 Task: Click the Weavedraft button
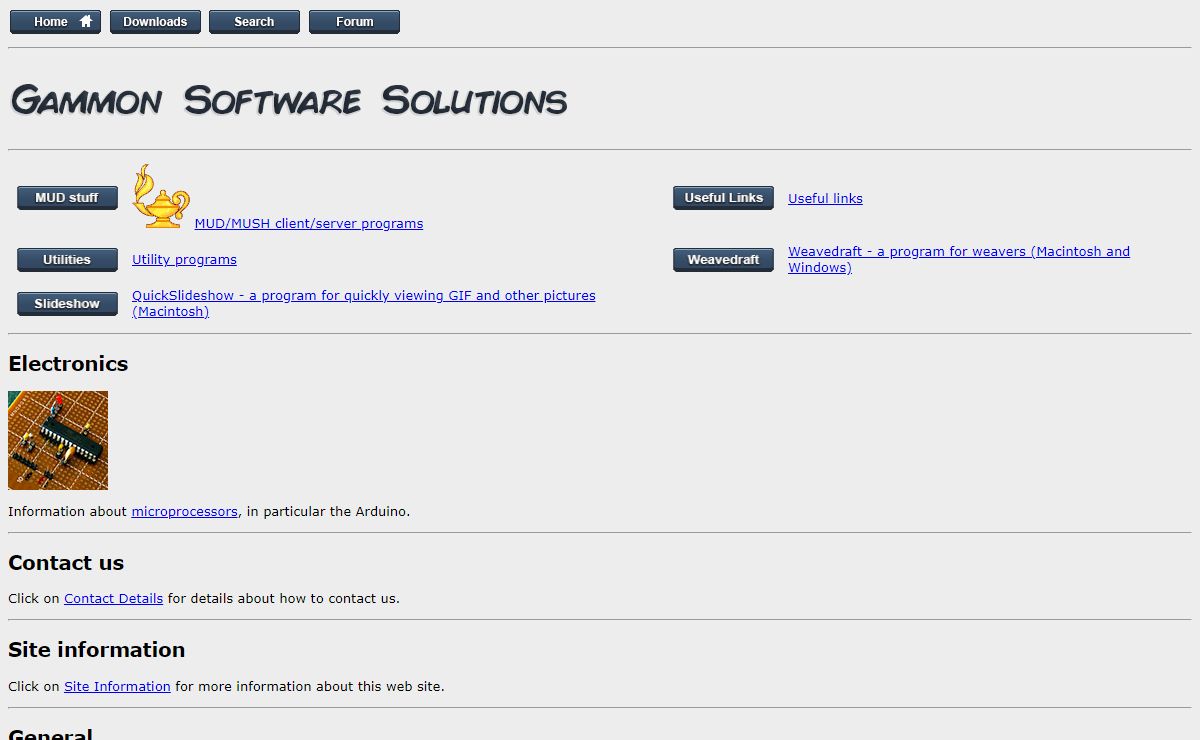[723, 260]
